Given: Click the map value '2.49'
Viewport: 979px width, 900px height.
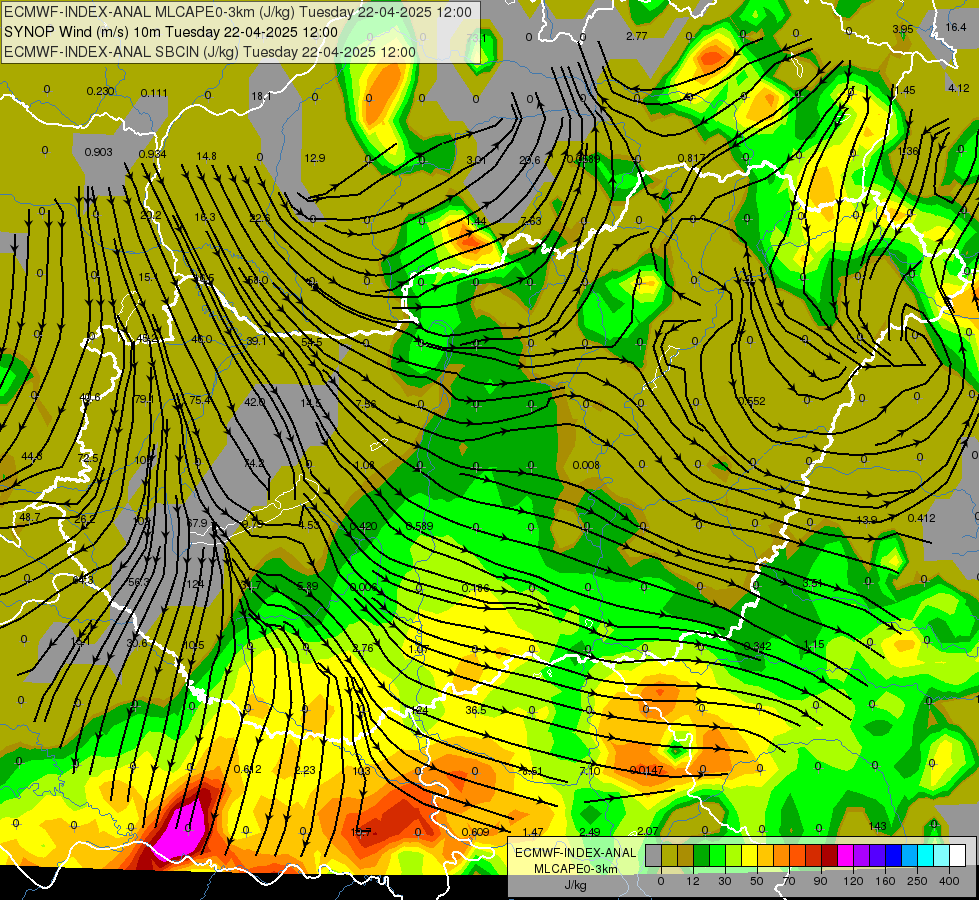Looking at the screenshot, I should (590, 832).
